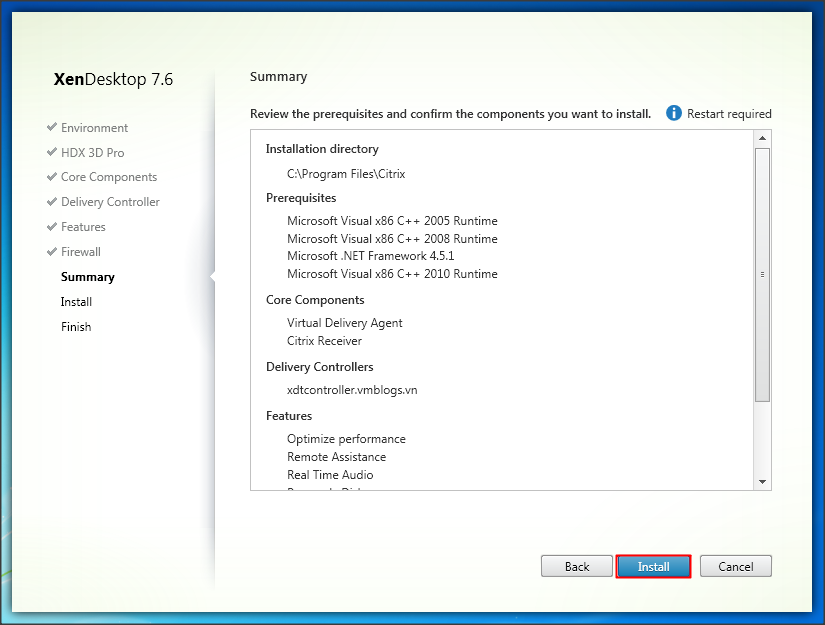
Task: Click the xdtcontroller.vmblogs.vn controller entry
Action: click(352, 390)
